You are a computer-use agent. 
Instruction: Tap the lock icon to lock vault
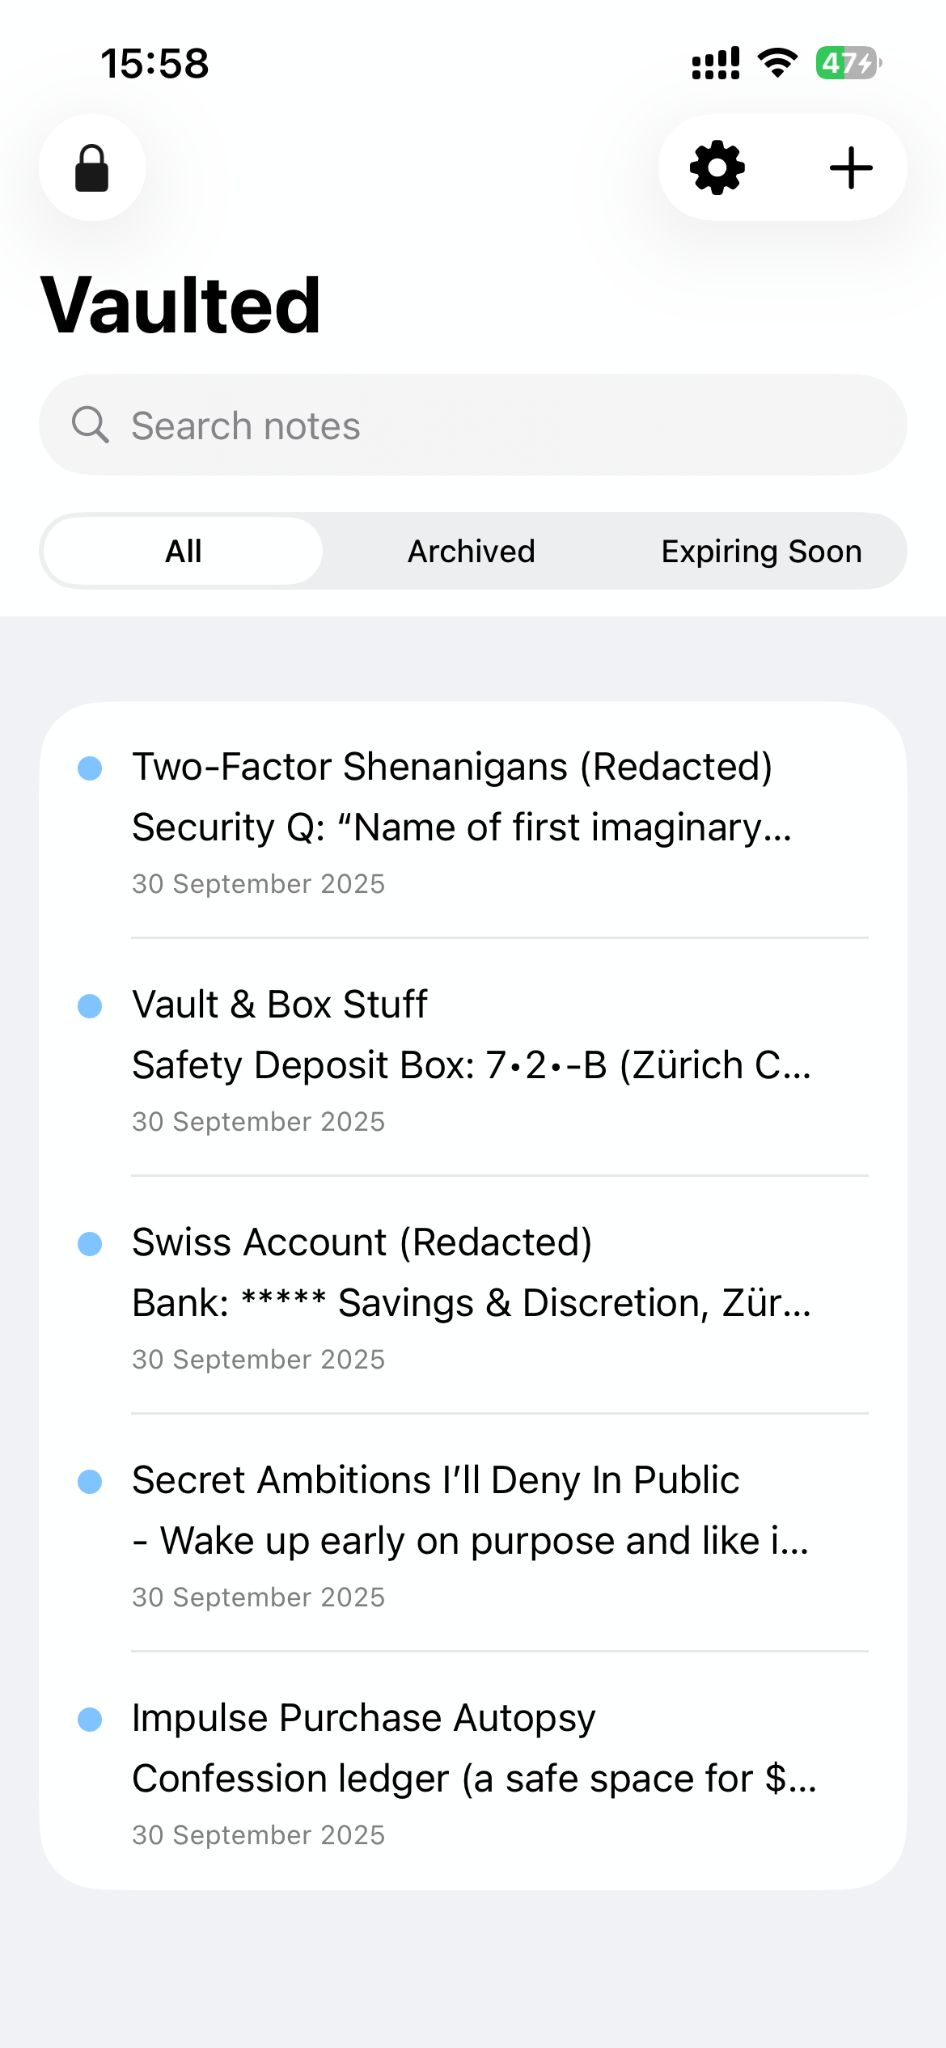point(92,168)
